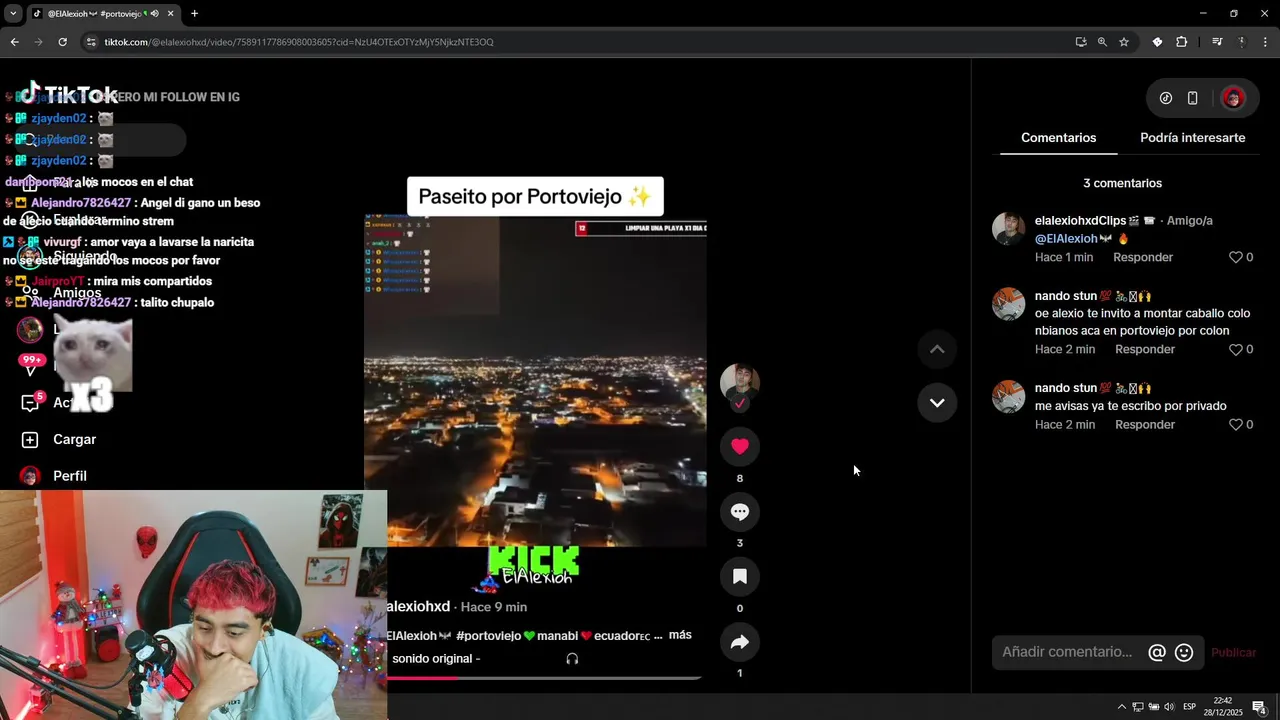The height and width of the screenshot is (720, 1280).
Task: Open the creator's avatar beside the video
Action: click(740, 384)
